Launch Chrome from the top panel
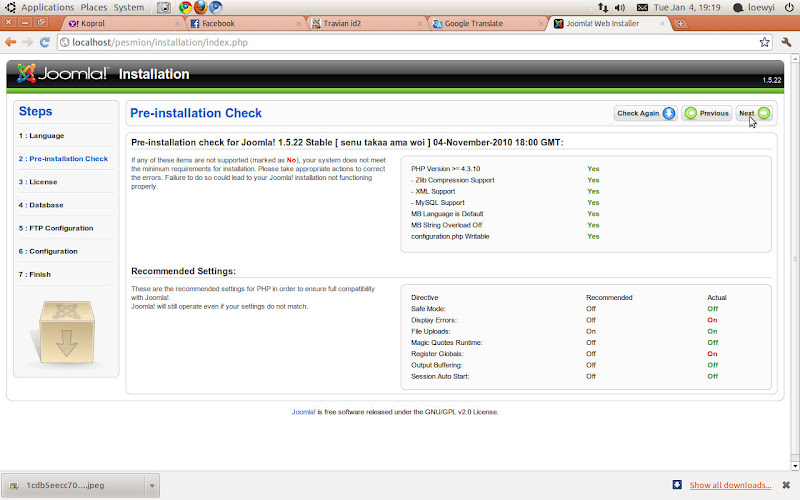The width and height of the screenshot is (800, 500). pyautogui.click(x=185, y=7)
